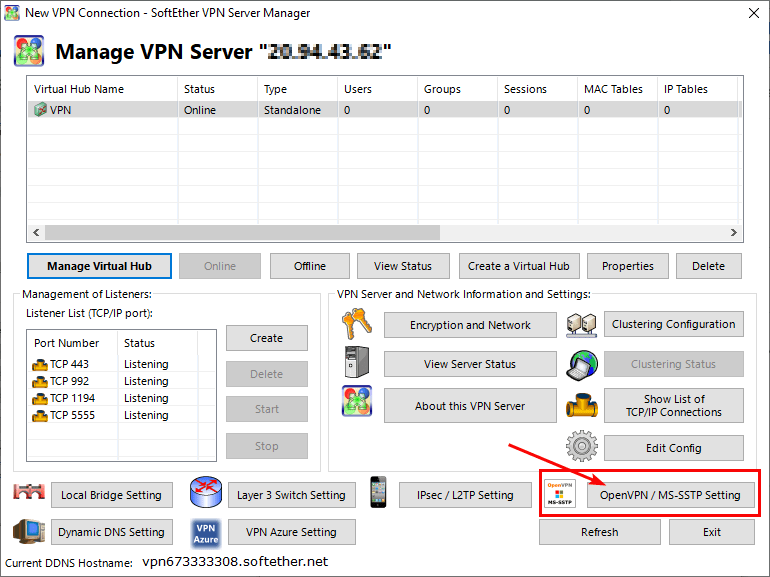Click the gear icon next to Edit Config
Image resolution: width=770 pixels, height=577 pixels.
tap(581, 446)
